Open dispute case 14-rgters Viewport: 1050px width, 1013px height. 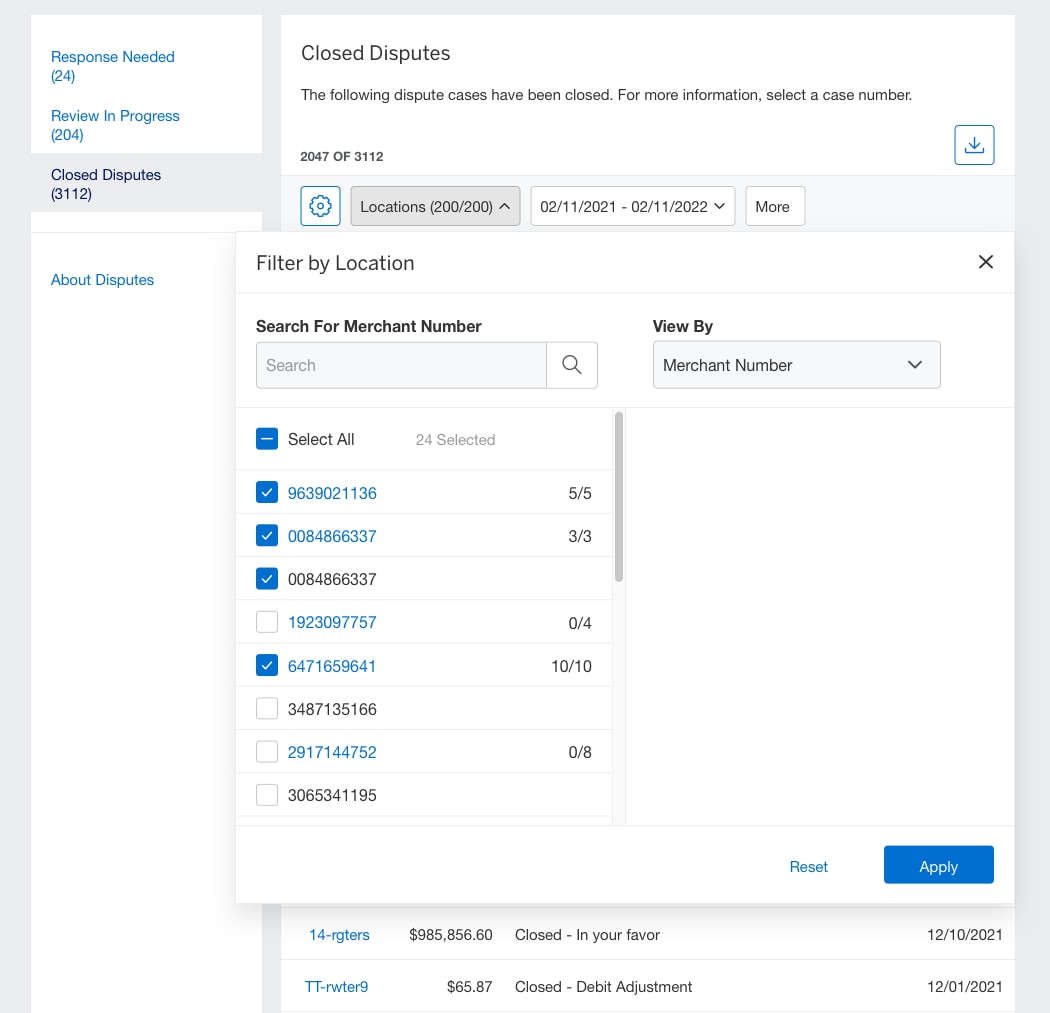(x=339, y=934)
